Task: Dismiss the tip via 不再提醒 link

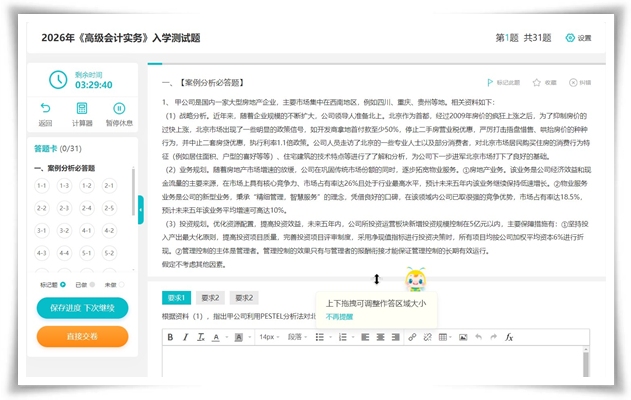Action: tap(339, 316)
